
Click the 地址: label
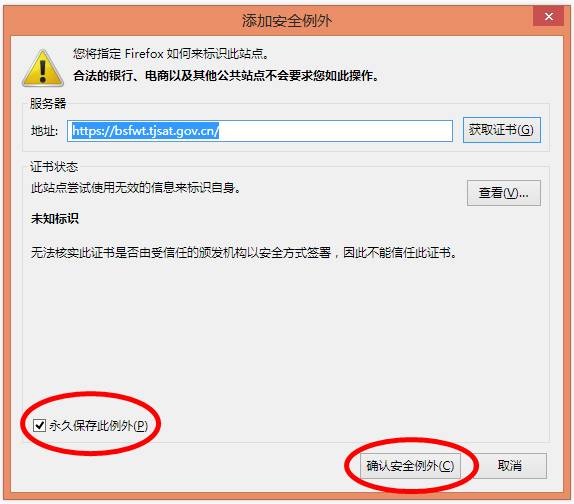click(44, 131)
